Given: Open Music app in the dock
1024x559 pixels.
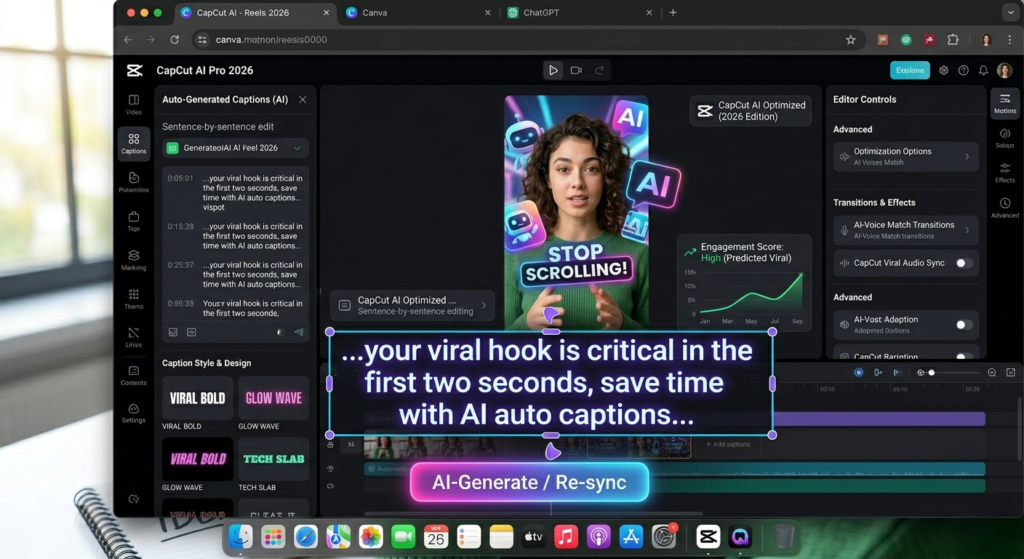Looking at the screenshot, I should coord(566,537).
